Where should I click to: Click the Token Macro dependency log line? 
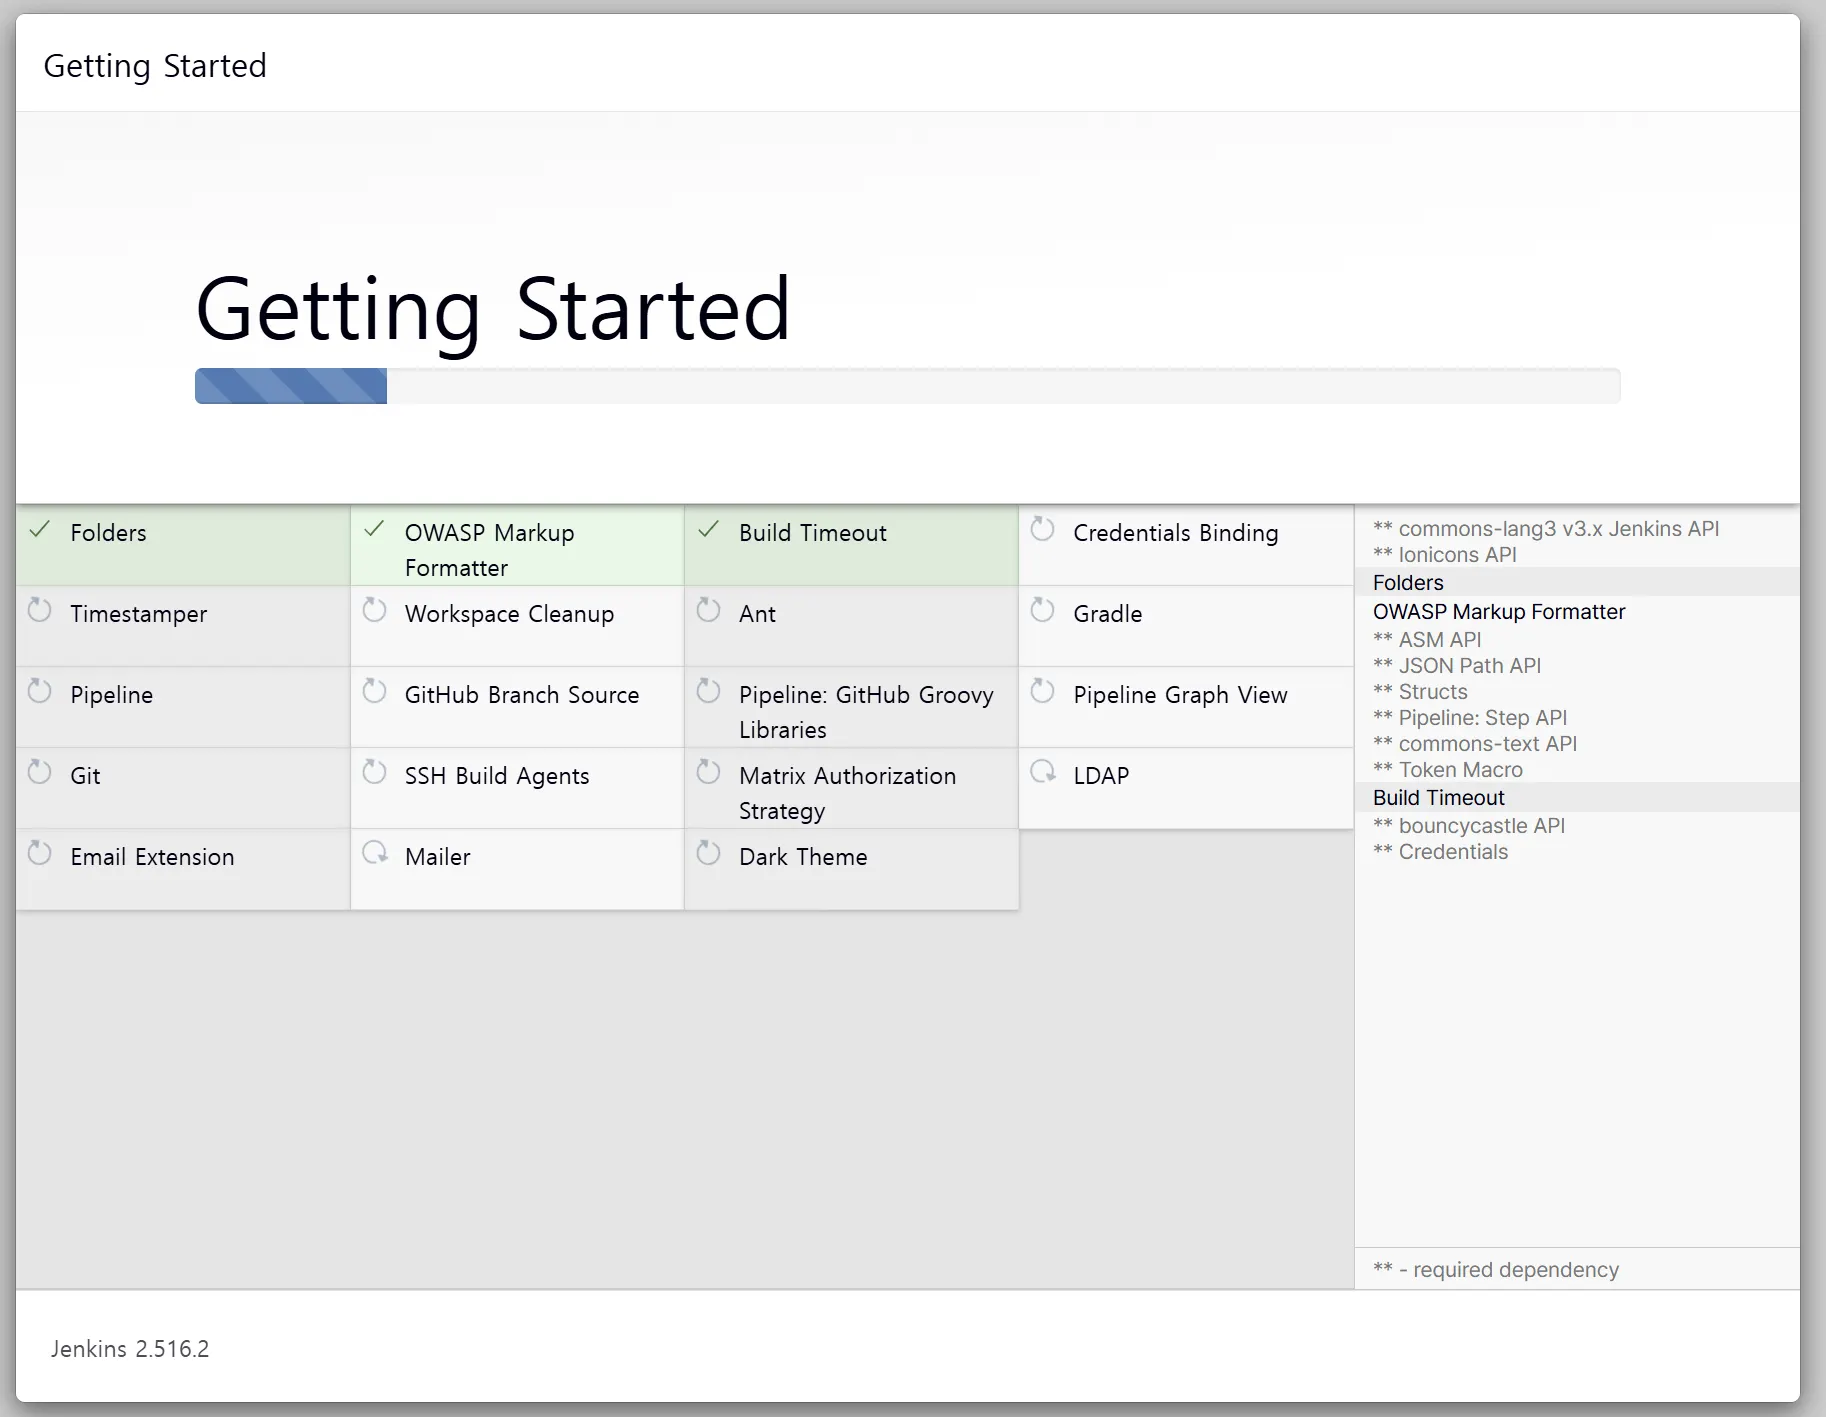tap(1448, 769)
